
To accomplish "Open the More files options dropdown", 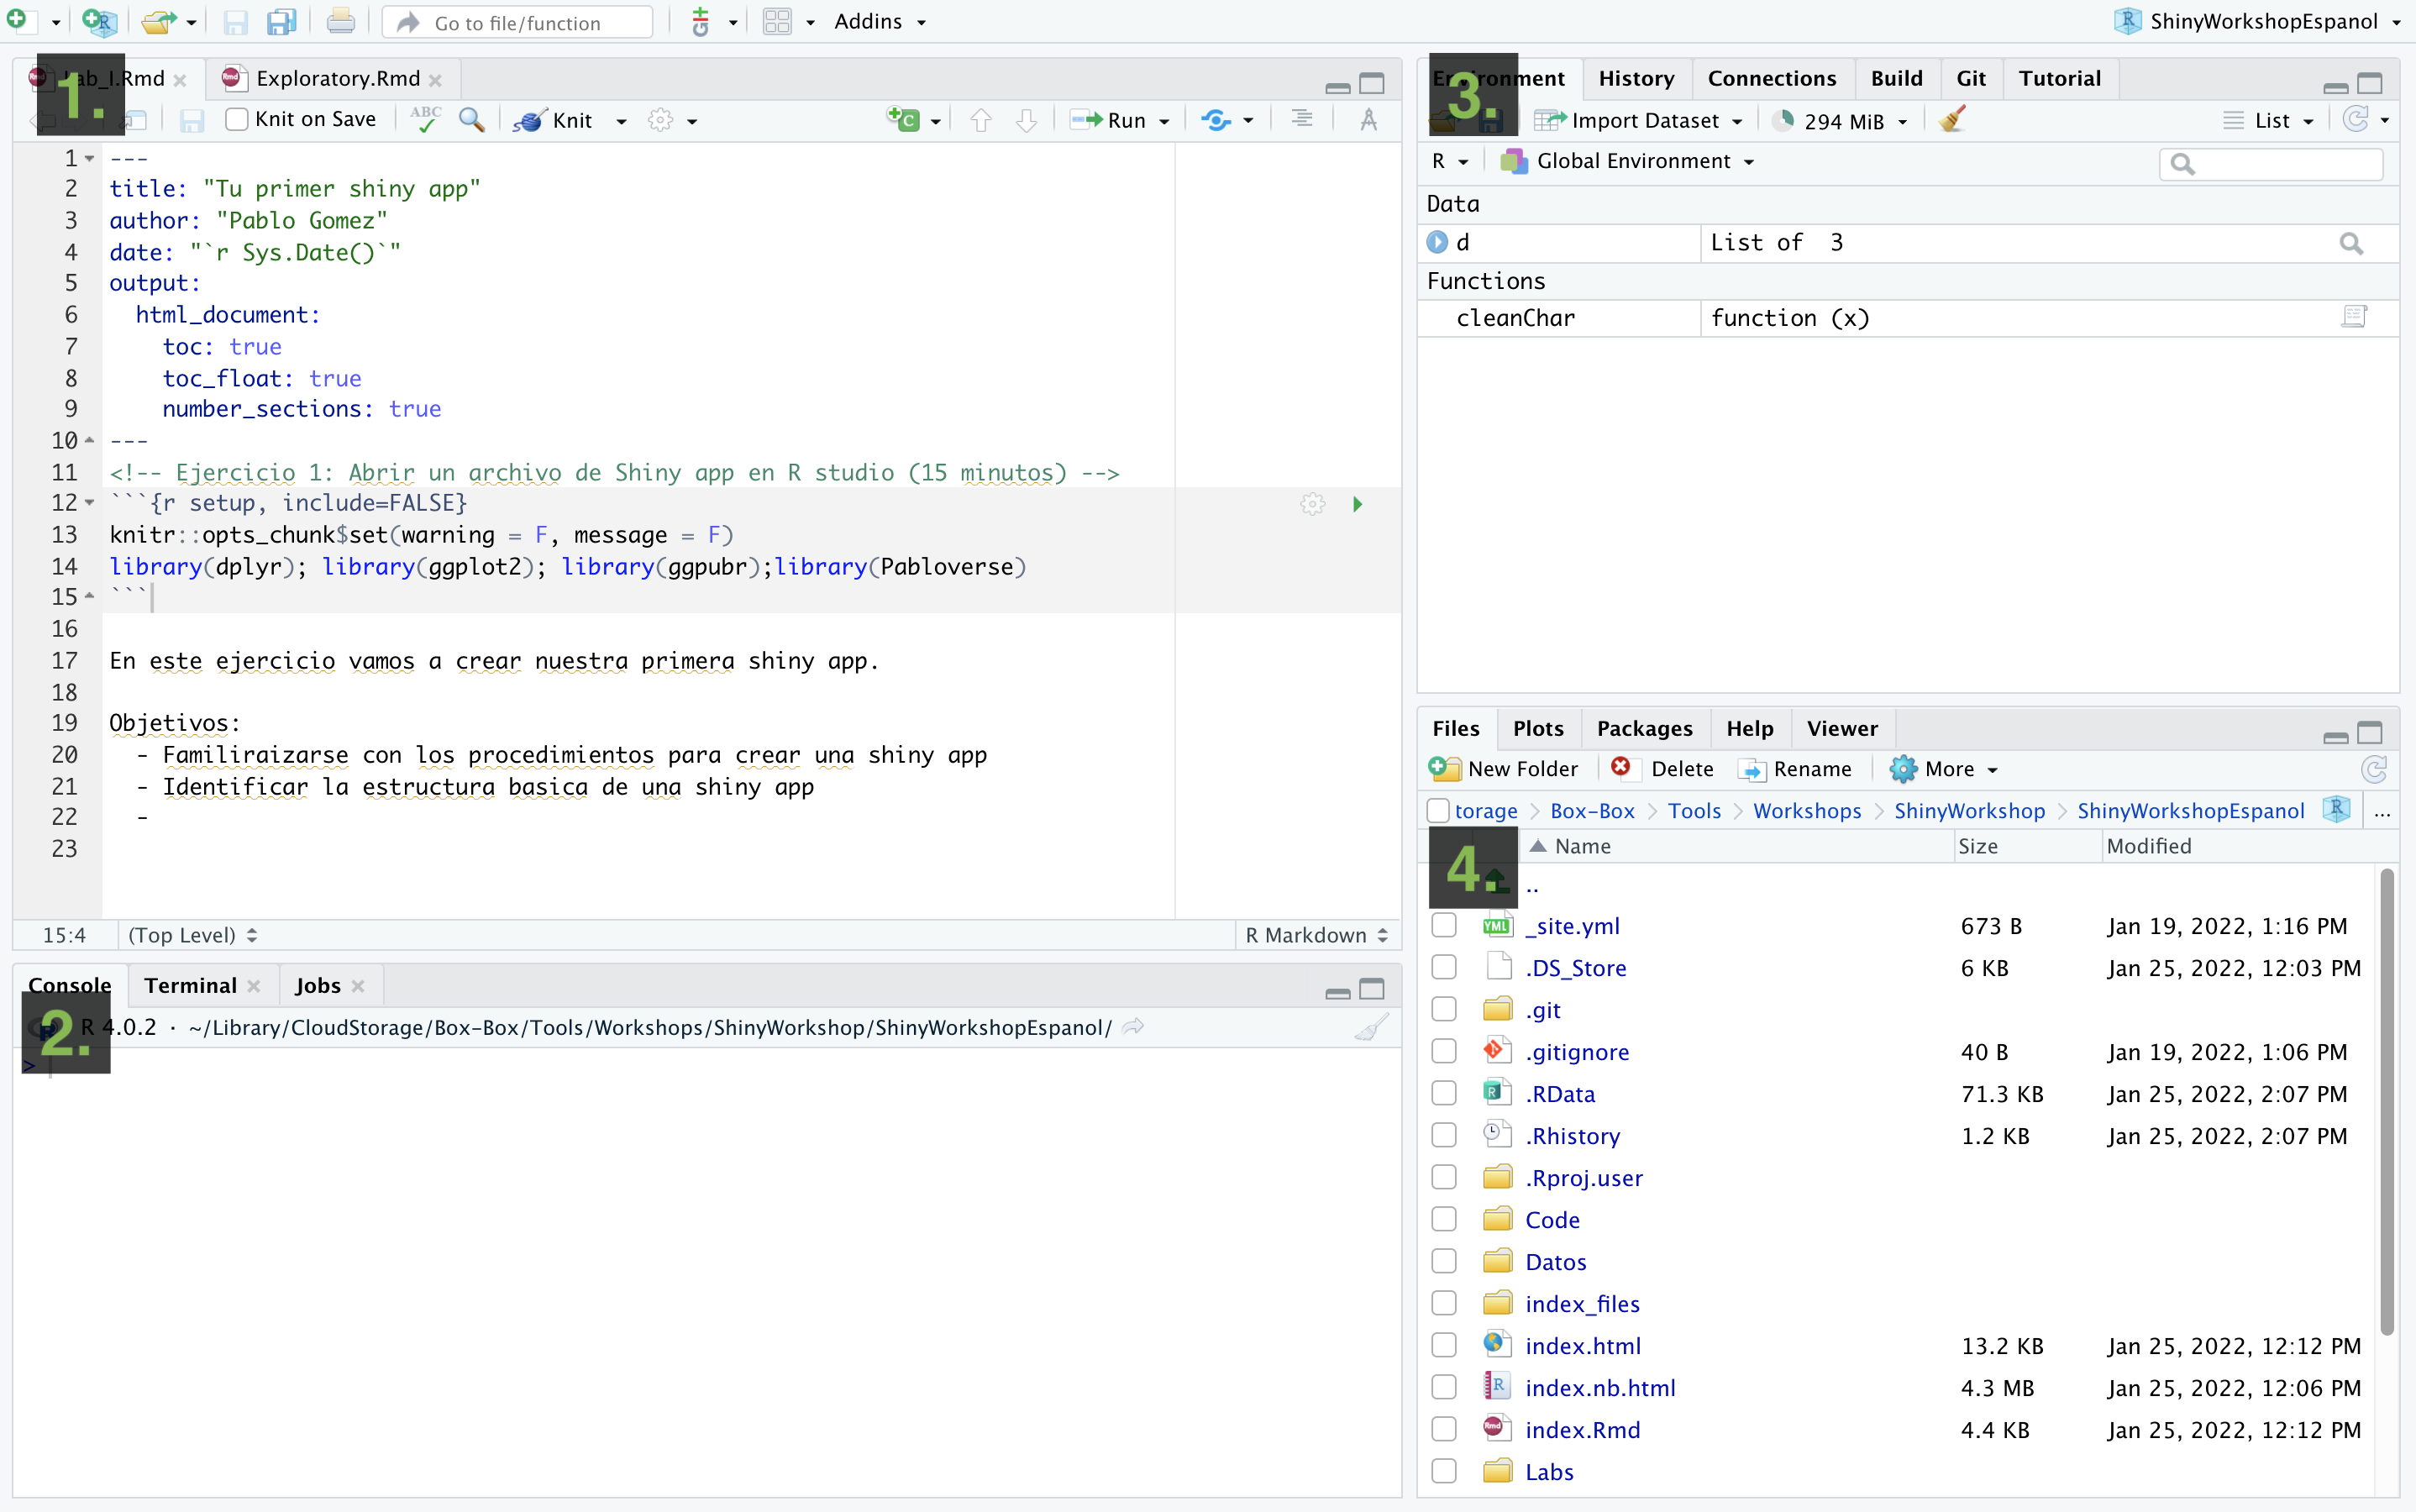I will 1943,769.
